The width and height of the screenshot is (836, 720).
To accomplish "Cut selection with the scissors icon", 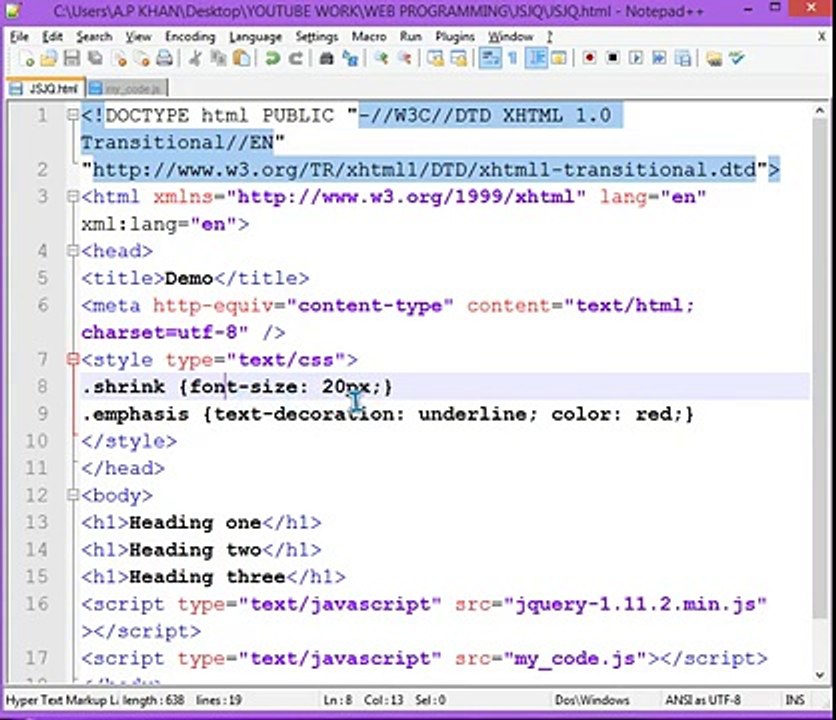I will coord(195,58).
